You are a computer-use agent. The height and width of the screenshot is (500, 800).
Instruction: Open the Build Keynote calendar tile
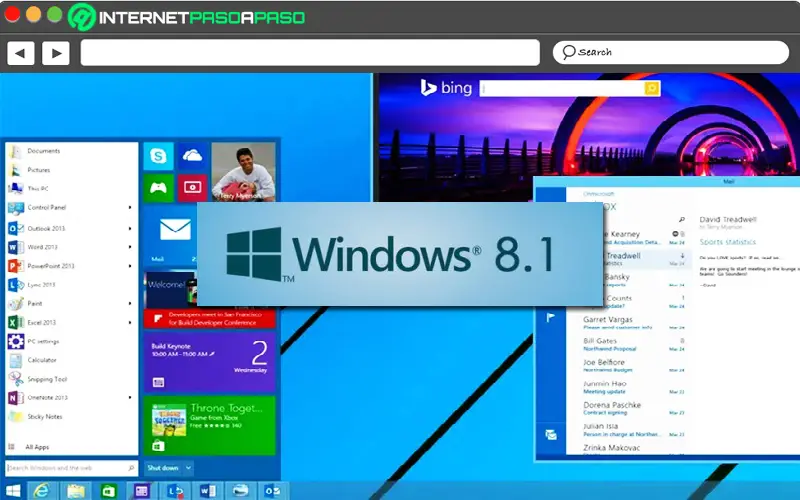tap(210, 362)
